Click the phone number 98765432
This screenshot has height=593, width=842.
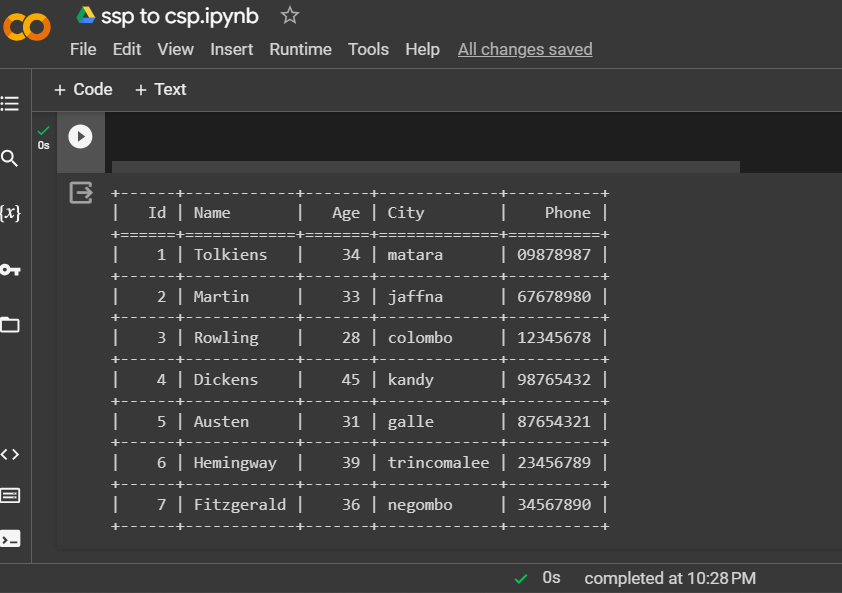coord(554,380)
